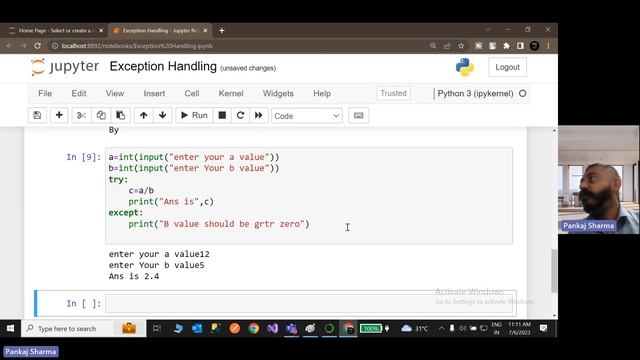The height and width of the screenshot is (360, 640).
Task: Click the Trusted notebook indicator
Action: (393, 93)
